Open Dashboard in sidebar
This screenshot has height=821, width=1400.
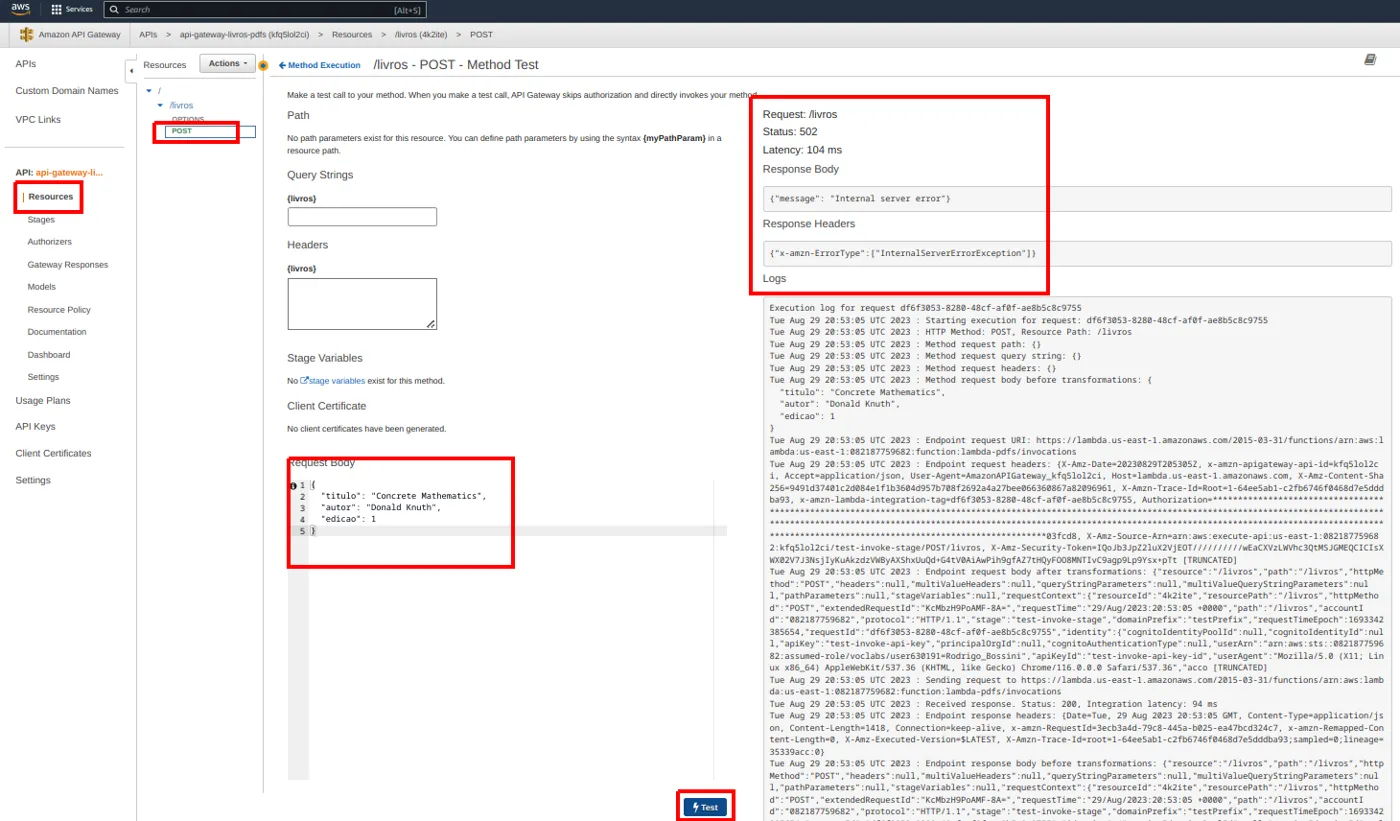[x=49, y=355]
